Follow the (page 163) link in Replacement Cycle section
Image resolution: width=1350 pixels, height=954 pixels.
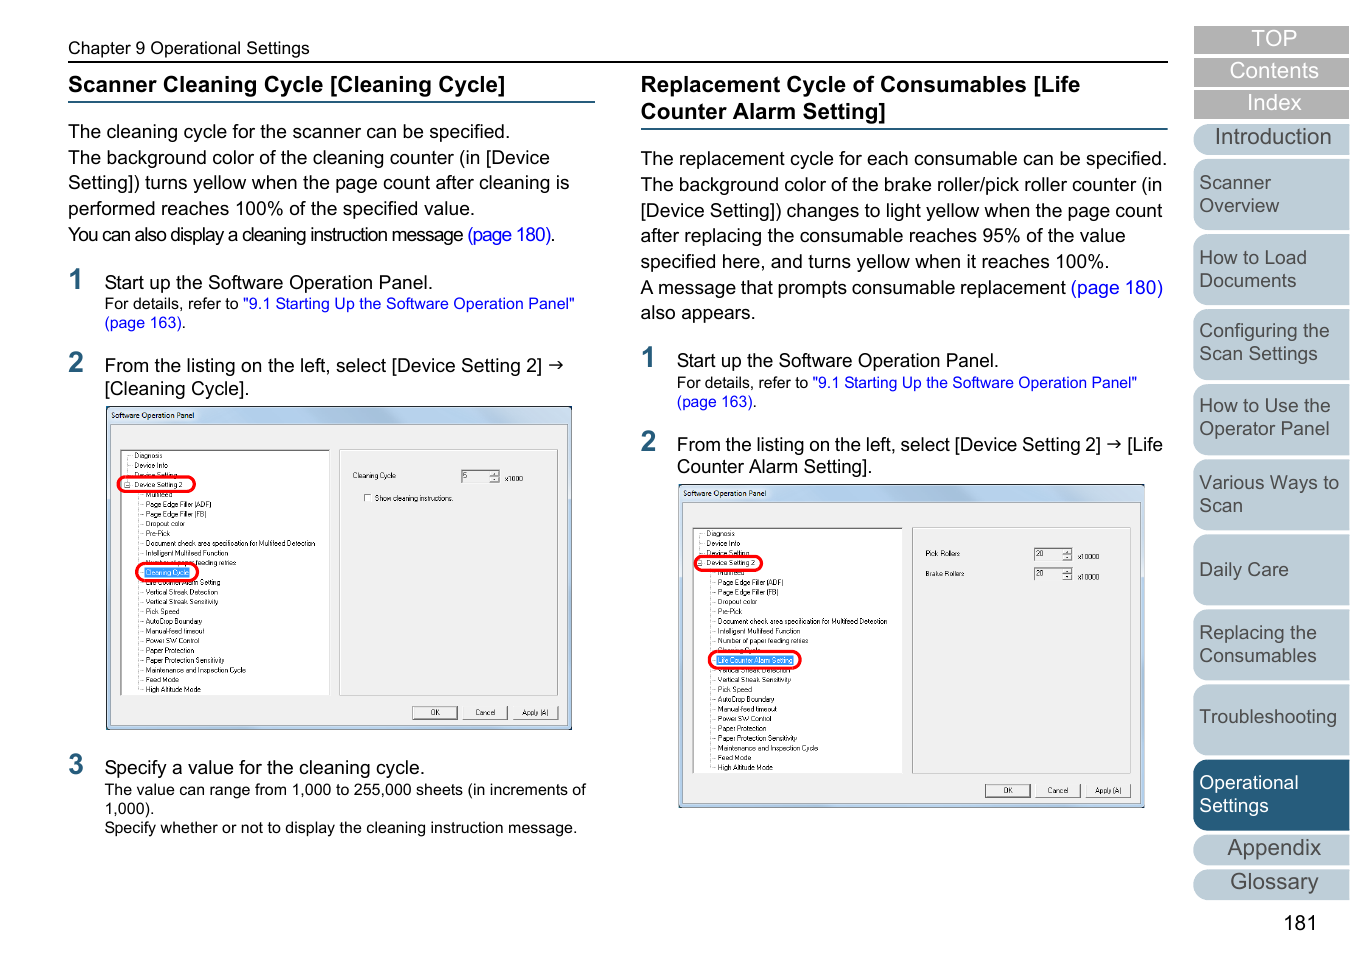click(715, 402)
